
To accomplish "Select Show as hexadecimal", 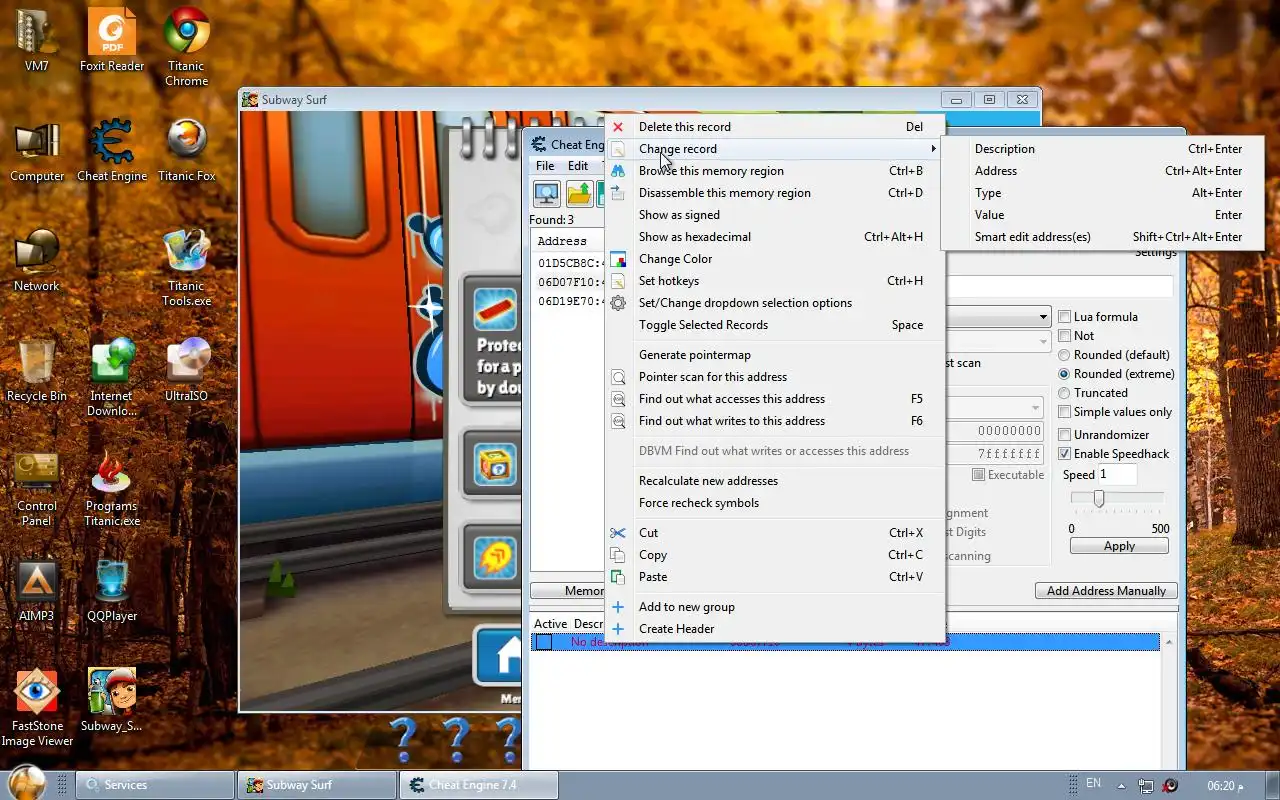I will click(775, 237).
